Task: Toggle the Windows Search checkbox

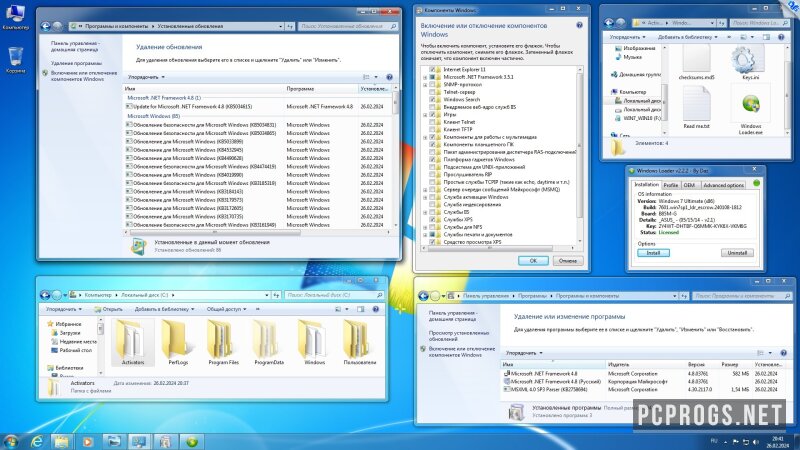Action: click(432, 99)
